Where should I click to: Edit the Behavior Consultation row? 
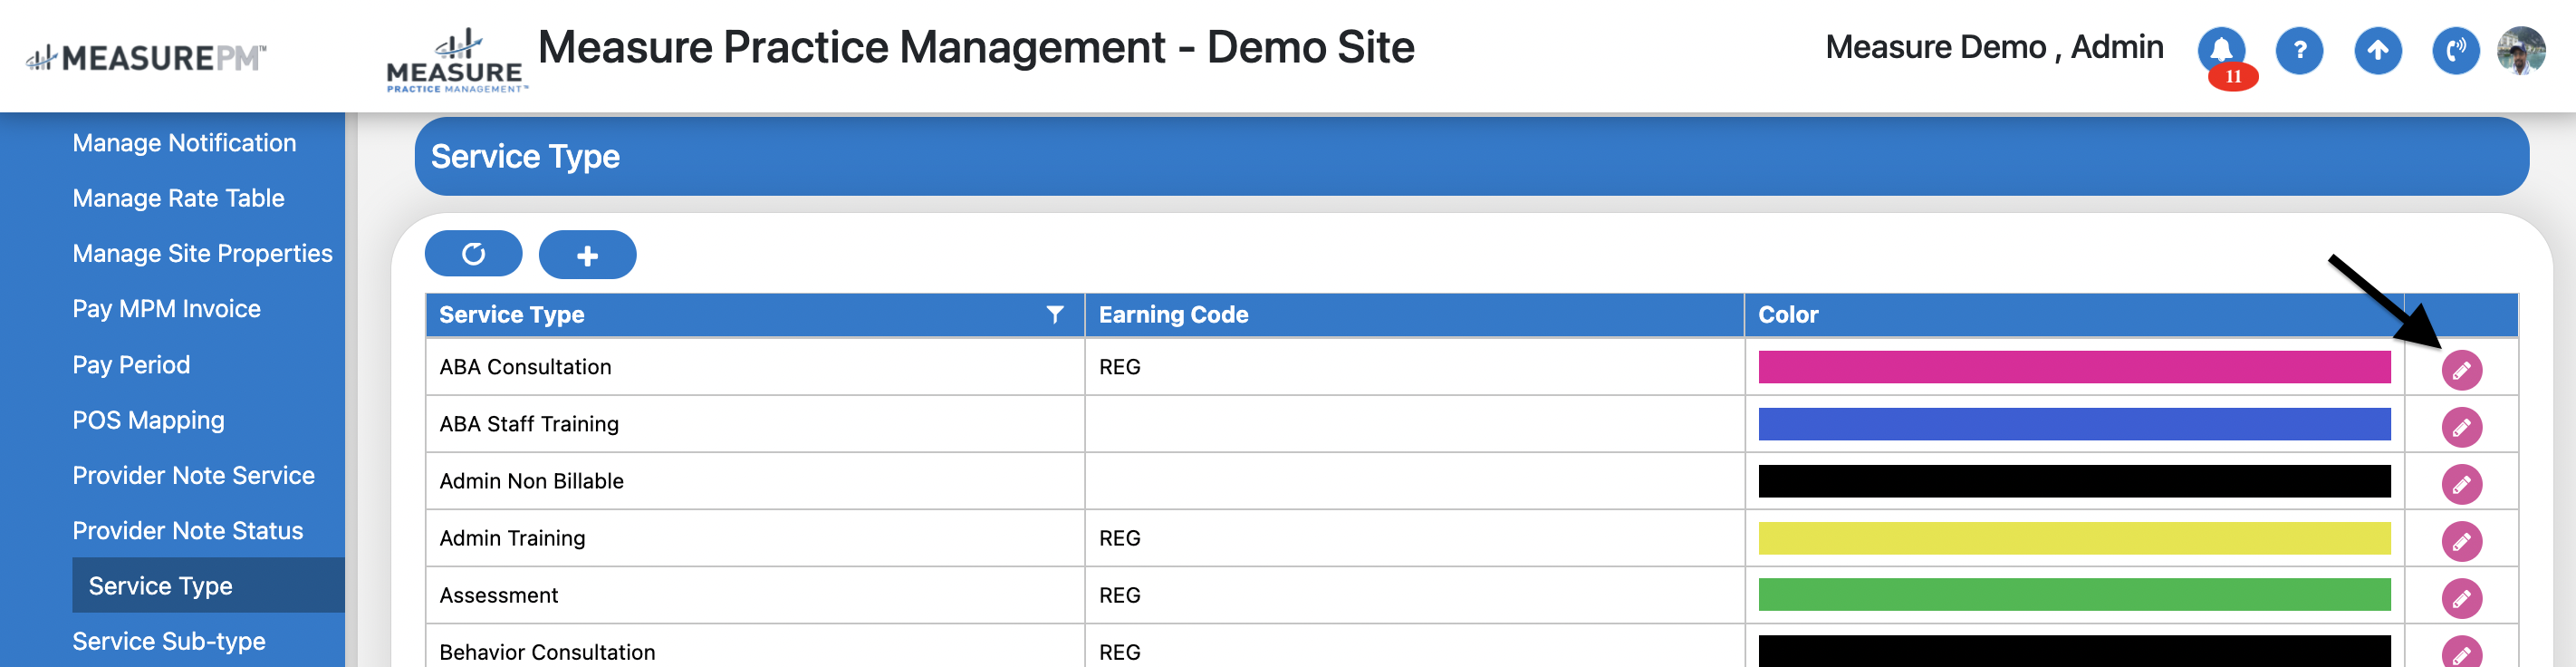point(2461,652)
